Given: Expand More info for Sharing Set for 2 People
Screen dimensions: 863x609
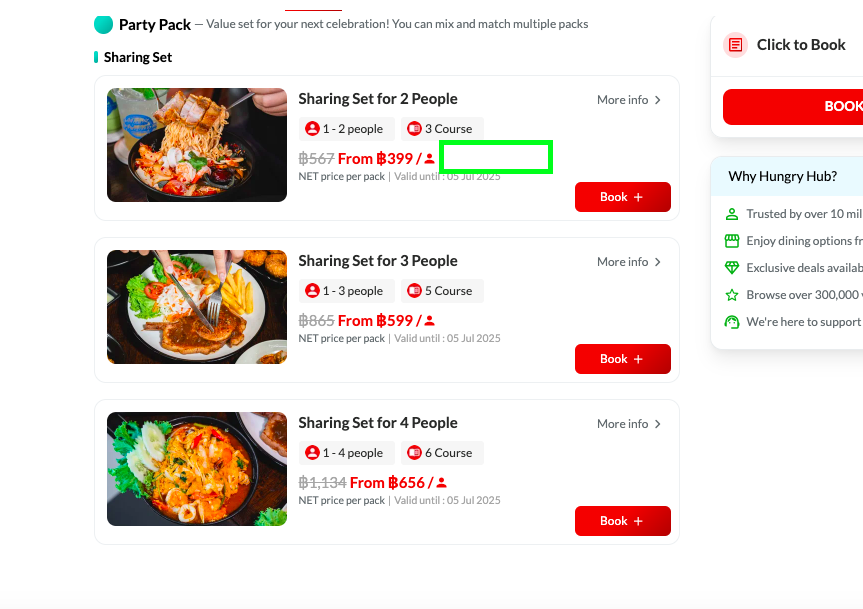Looking at the screenshot, I should (629, 100).
